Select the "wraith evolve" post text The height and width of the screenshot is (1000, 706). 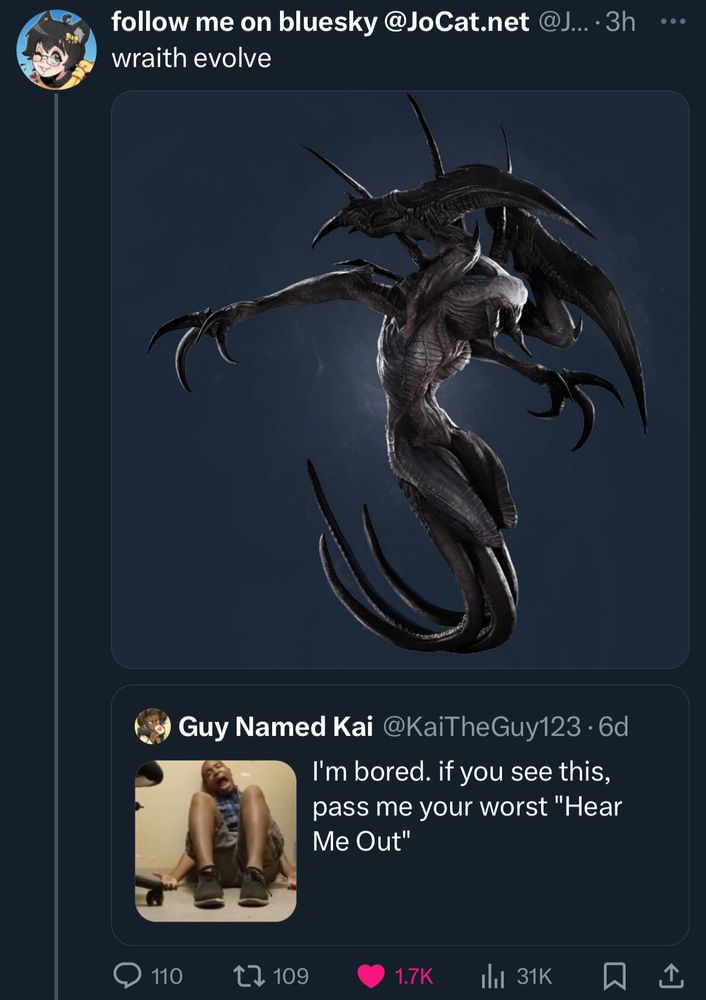[x=191, y=58]
